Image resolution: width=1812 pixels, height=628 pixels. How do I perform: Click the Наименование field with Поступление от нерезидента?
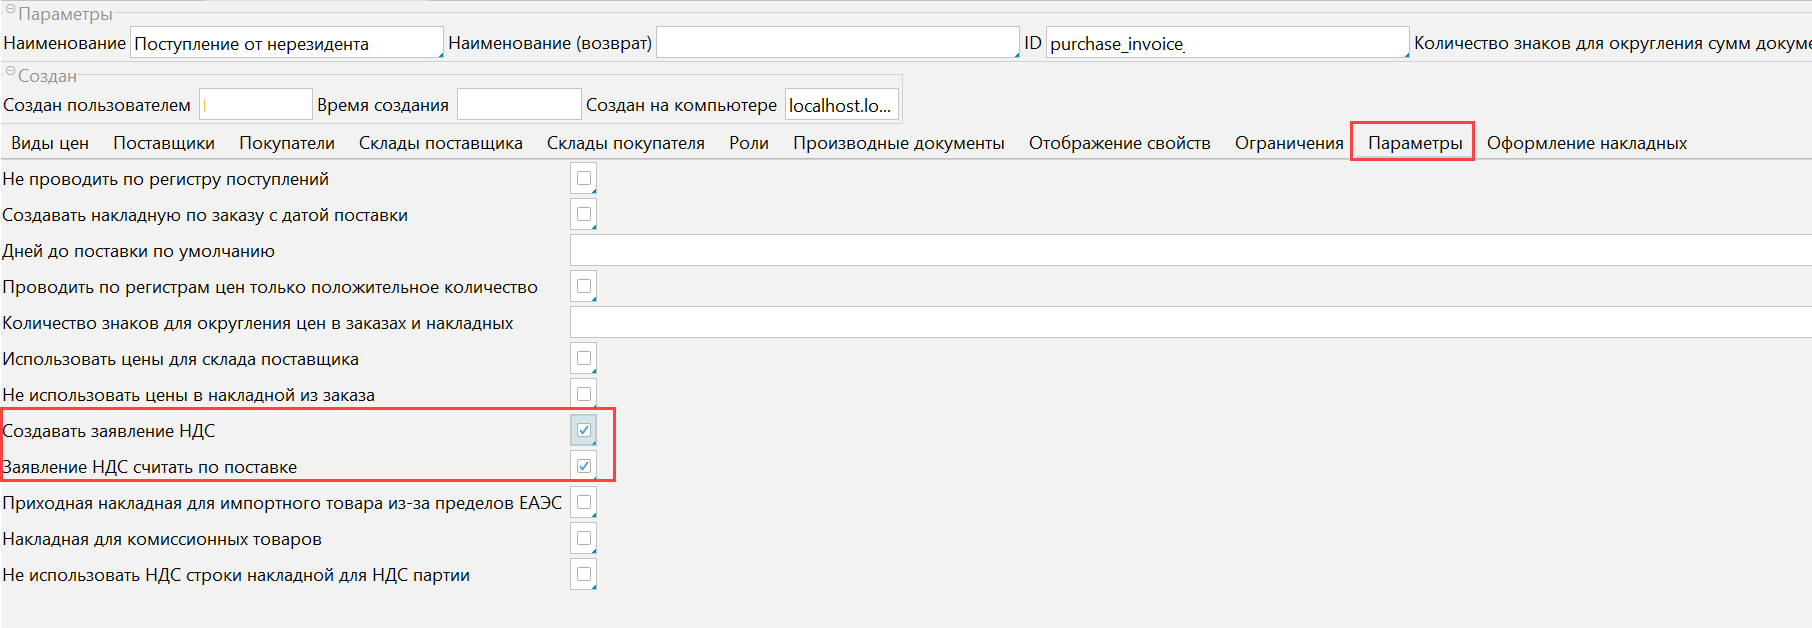click(x=286, y=43)
